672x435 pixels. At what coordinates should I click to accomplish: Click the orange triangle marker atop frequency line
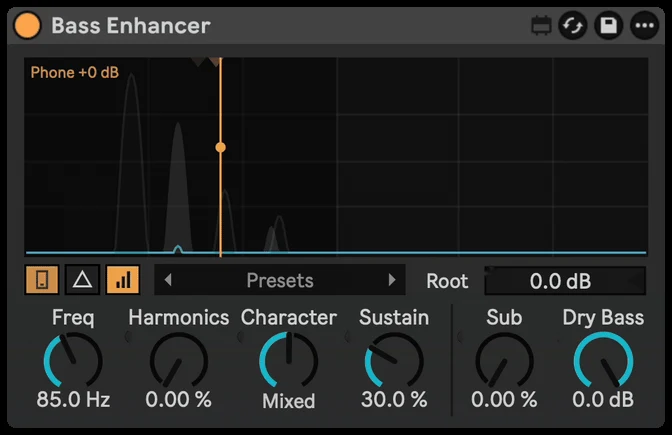(215, 62)
